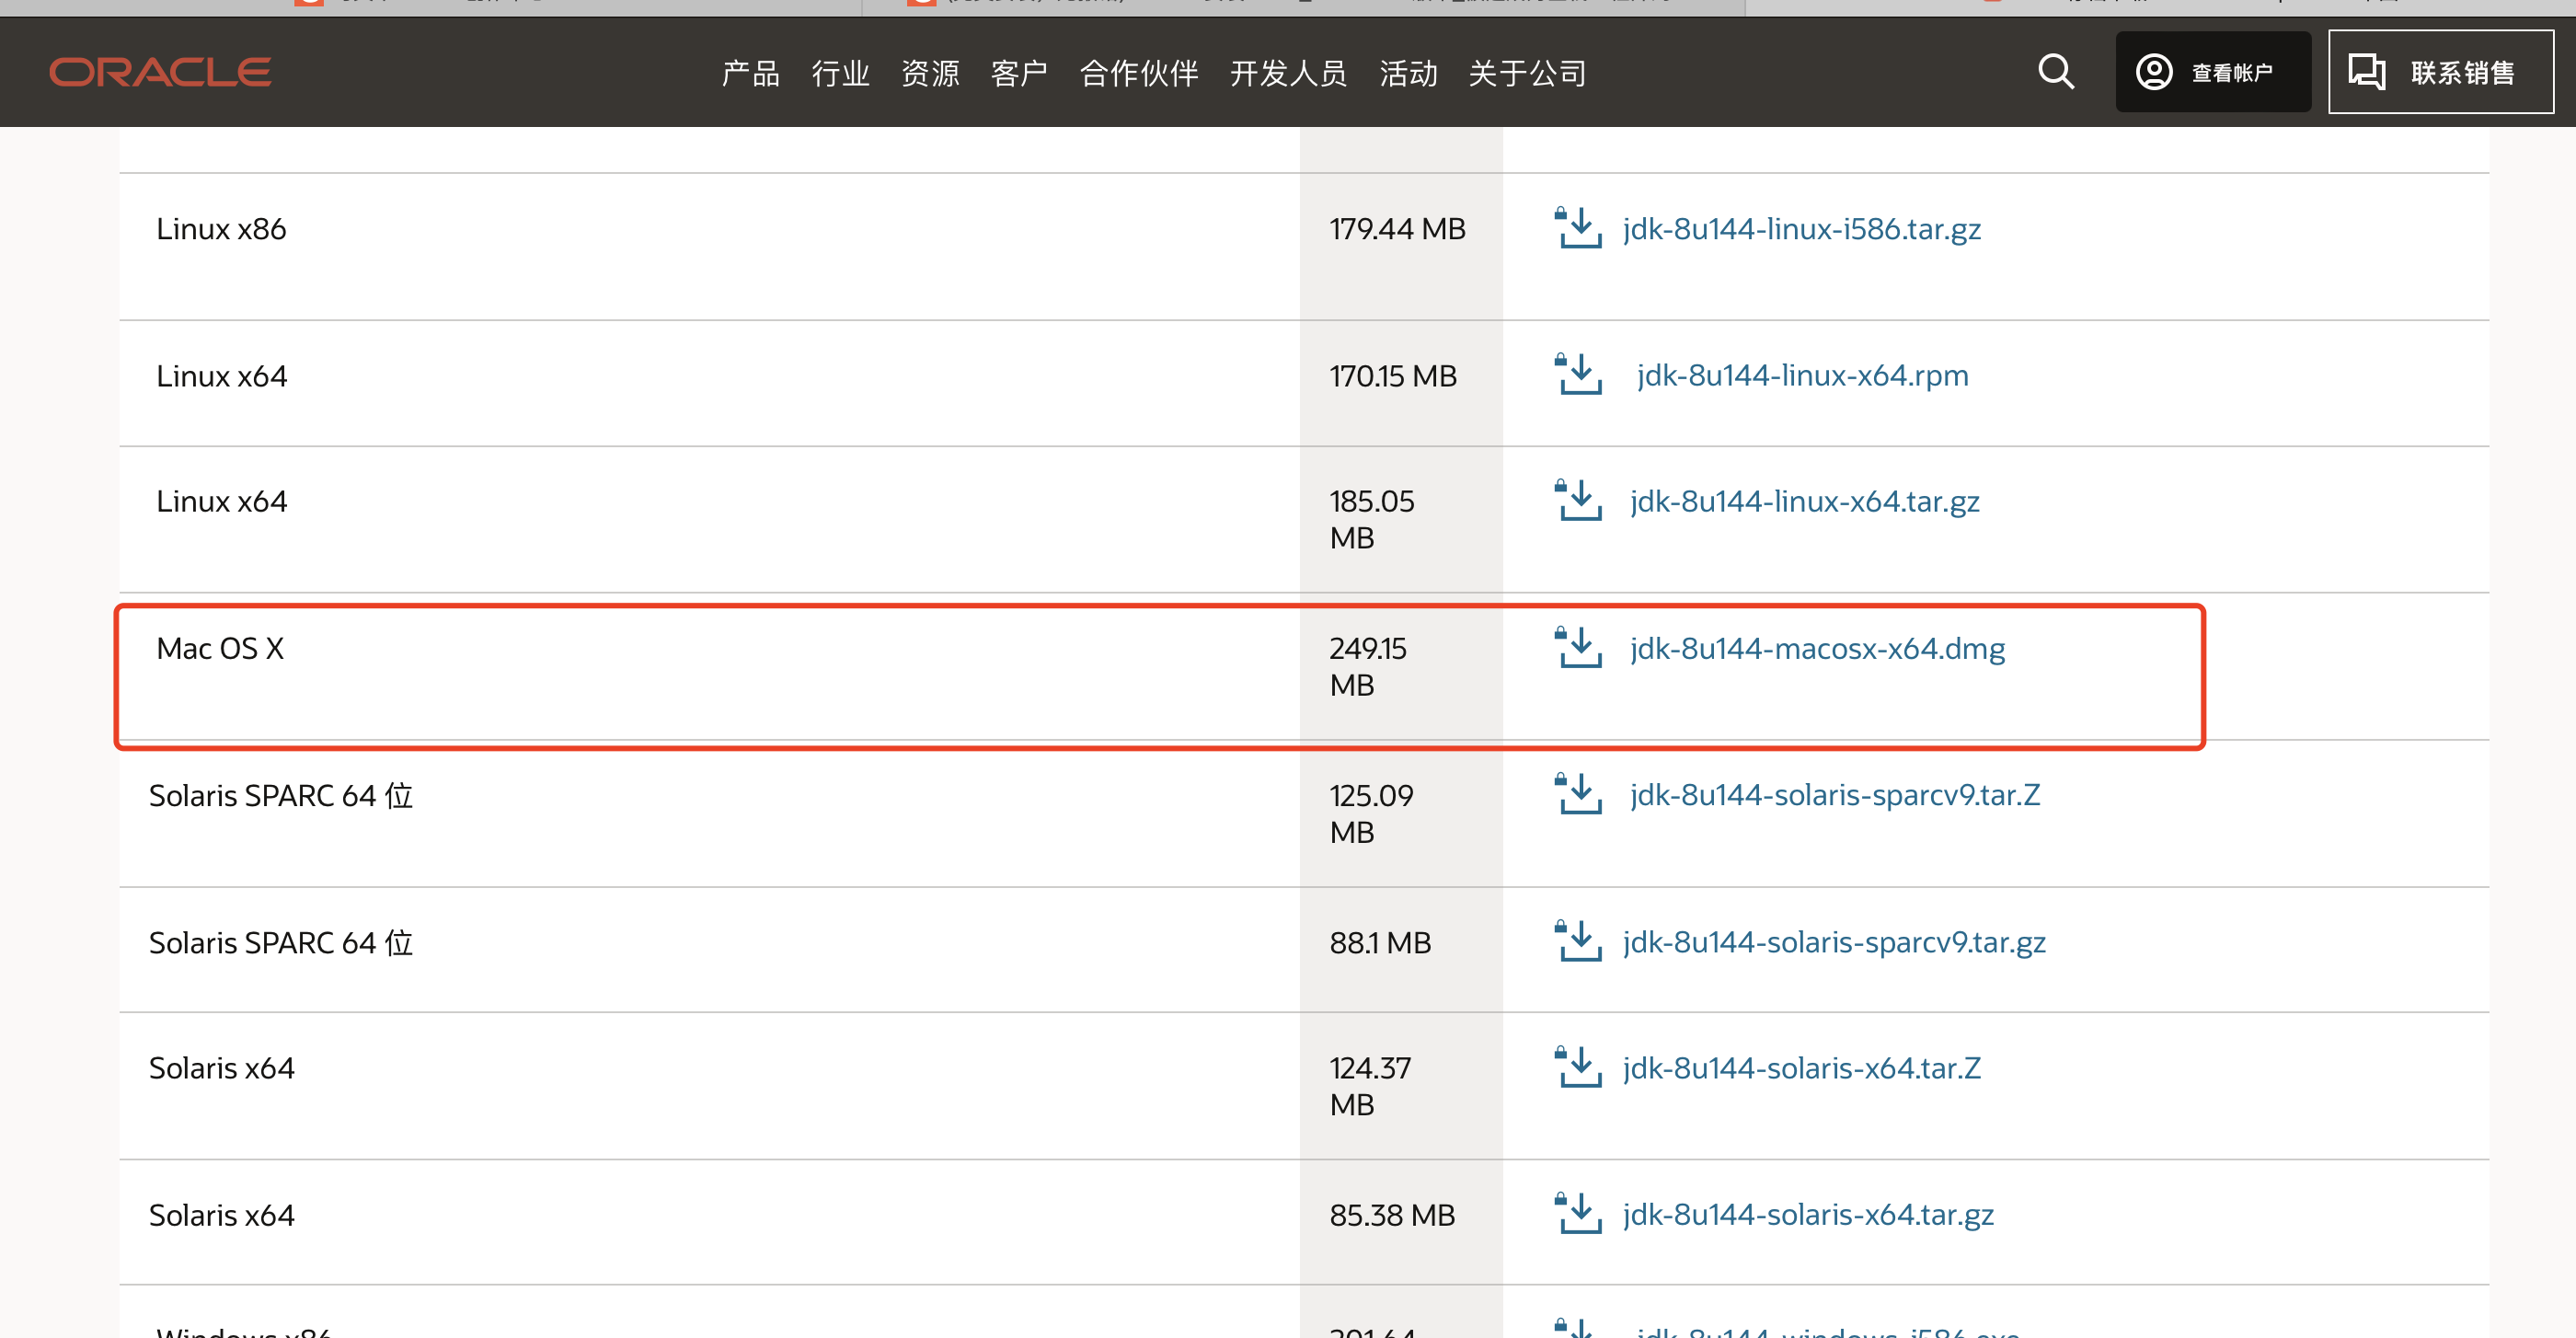Click the 查看帐户 account button

[x=2212, y=72]
